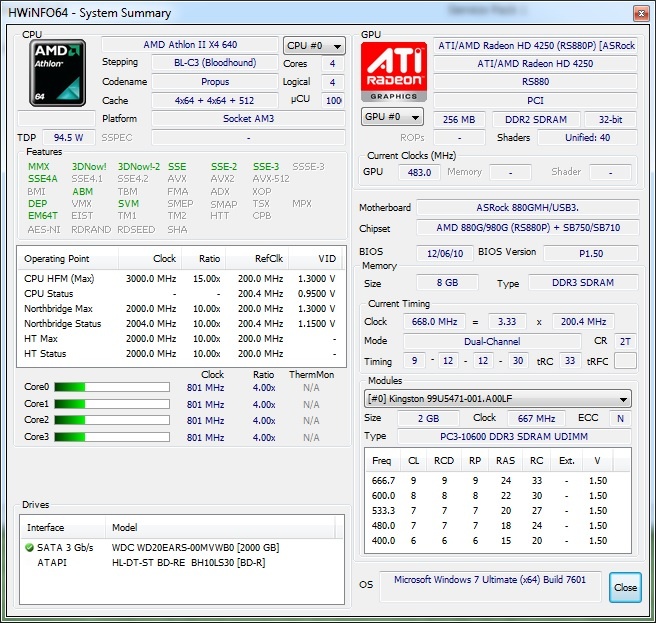Screen dimensions: 656x623
Task: Select the HT Status row
Action: (180, 354)
